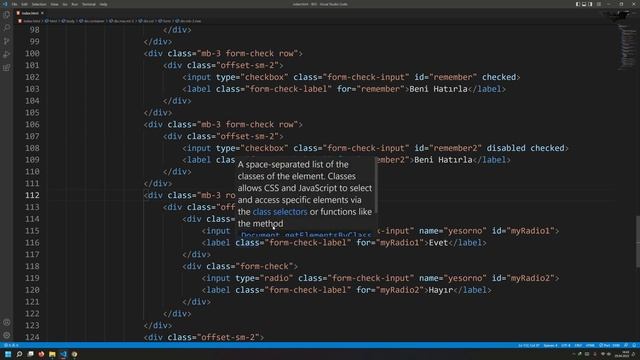Open the Terminal menu
Screen dimensions: 640x360
click(x=89, y=4)
